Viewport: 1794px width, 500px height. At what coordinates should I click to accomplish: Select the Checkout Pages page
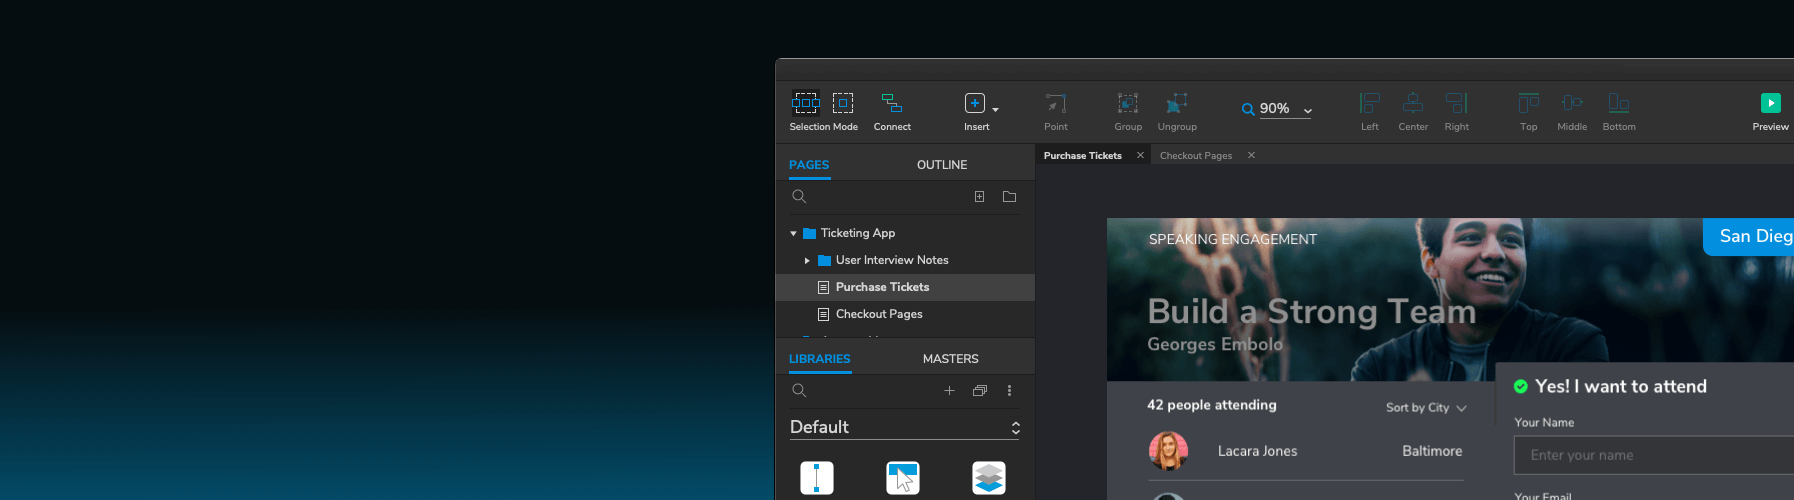[x=905, y=314]
